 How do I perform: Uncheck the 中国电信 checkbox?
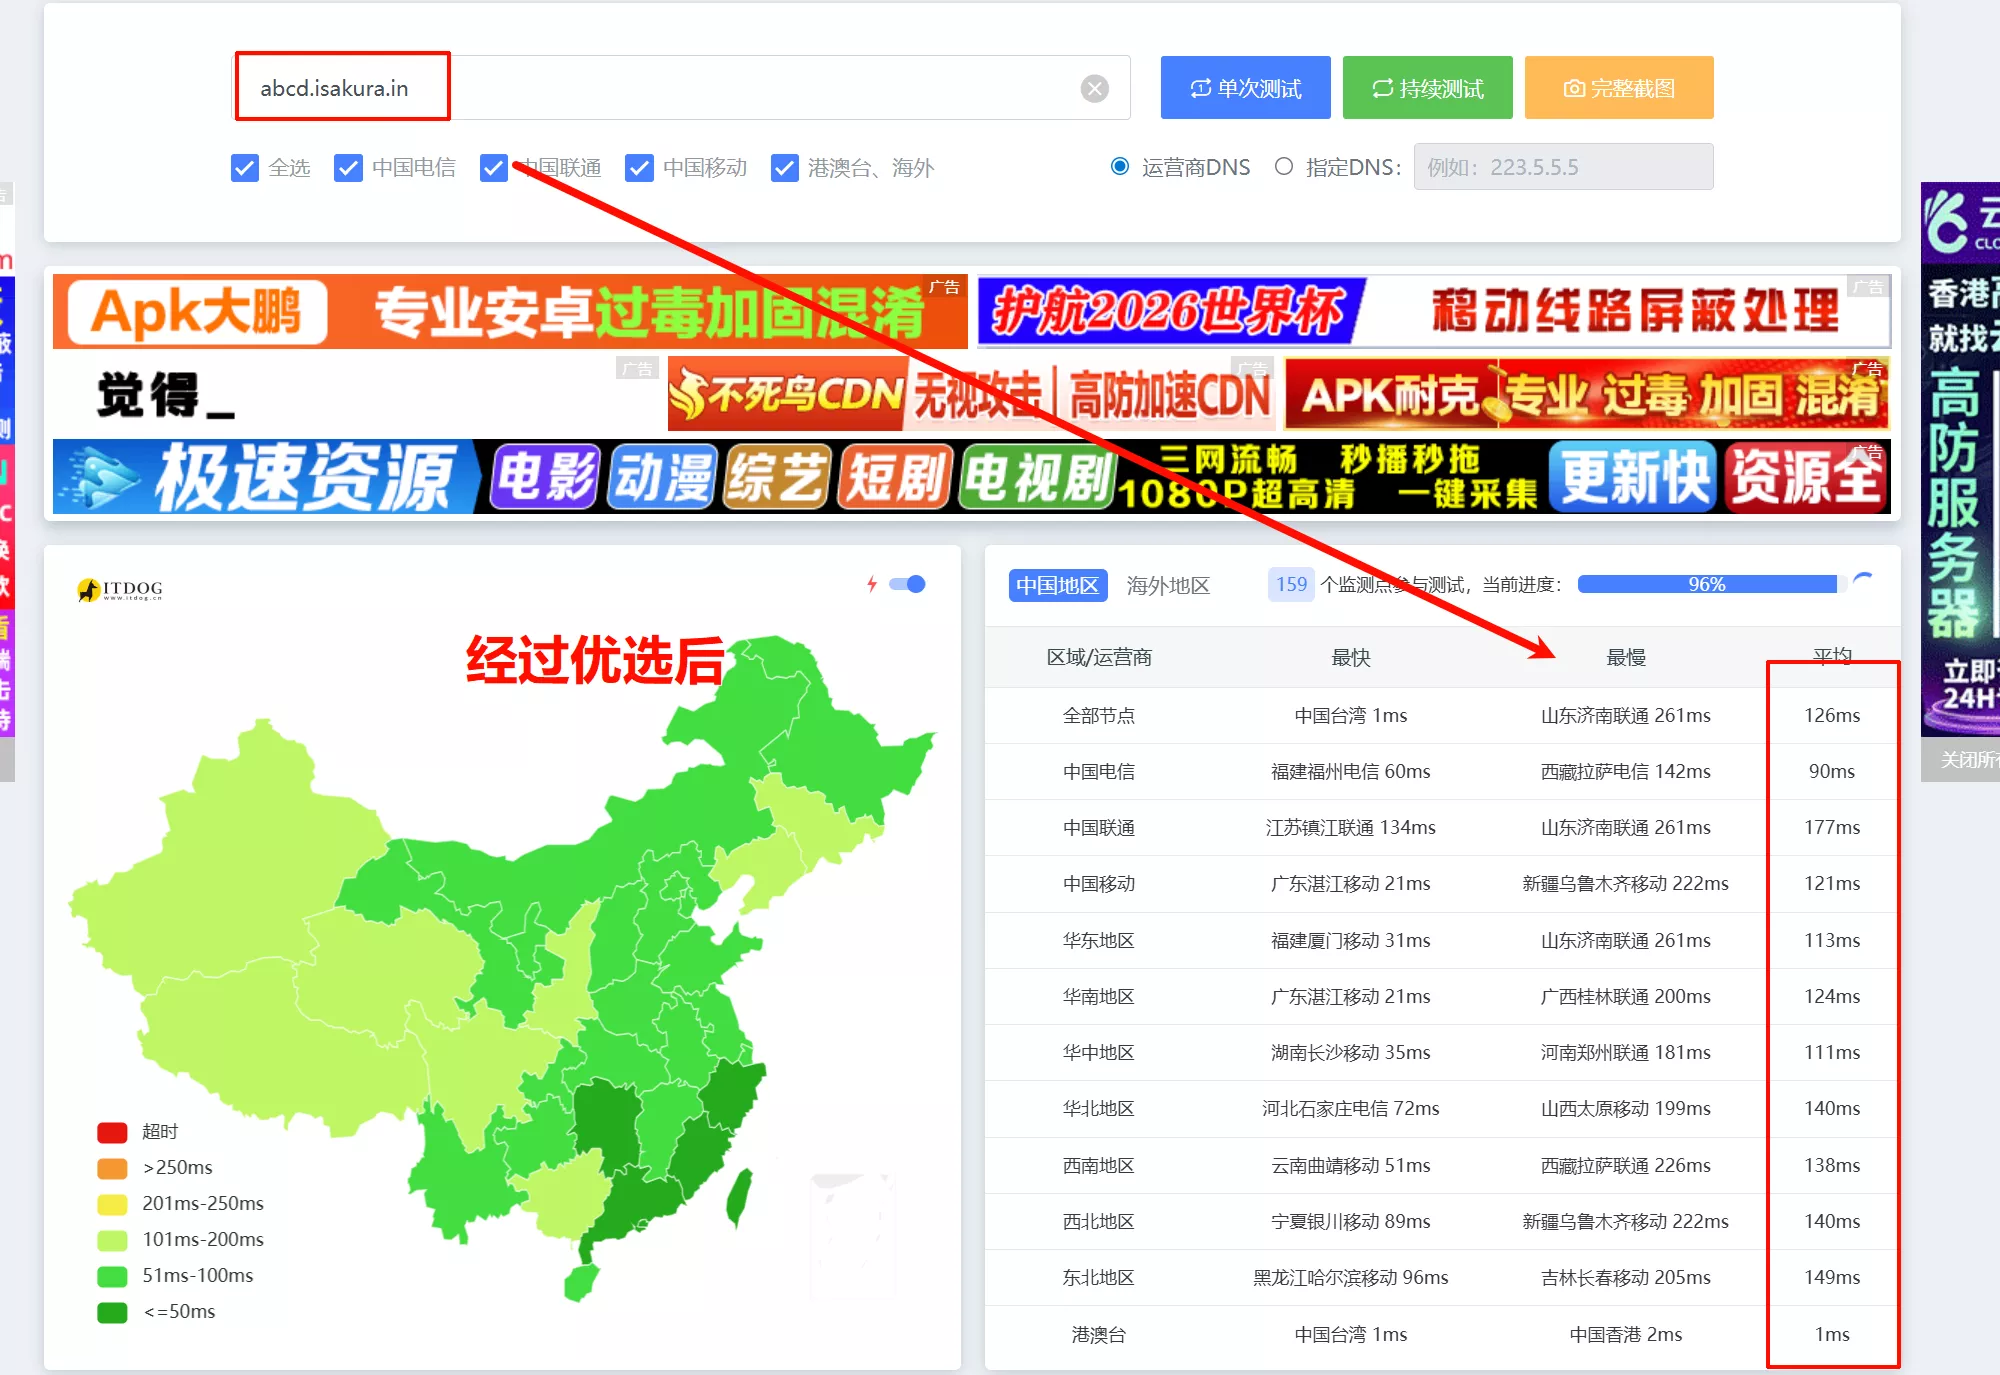348,168
